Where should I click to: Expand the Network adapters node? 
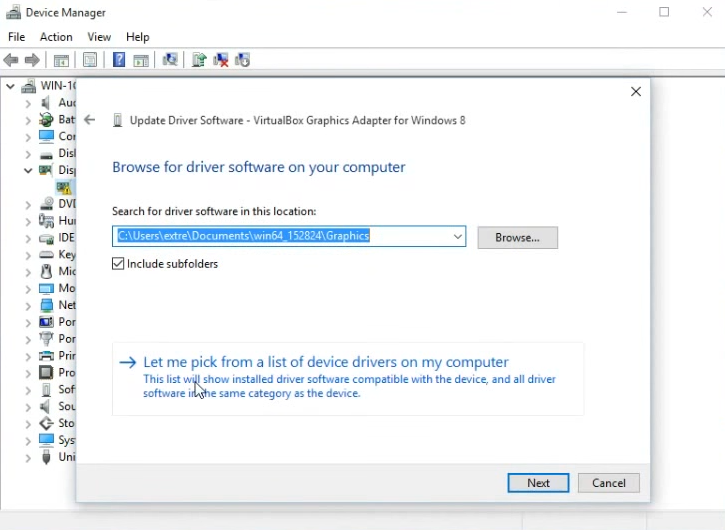click(x=28, y=306)
